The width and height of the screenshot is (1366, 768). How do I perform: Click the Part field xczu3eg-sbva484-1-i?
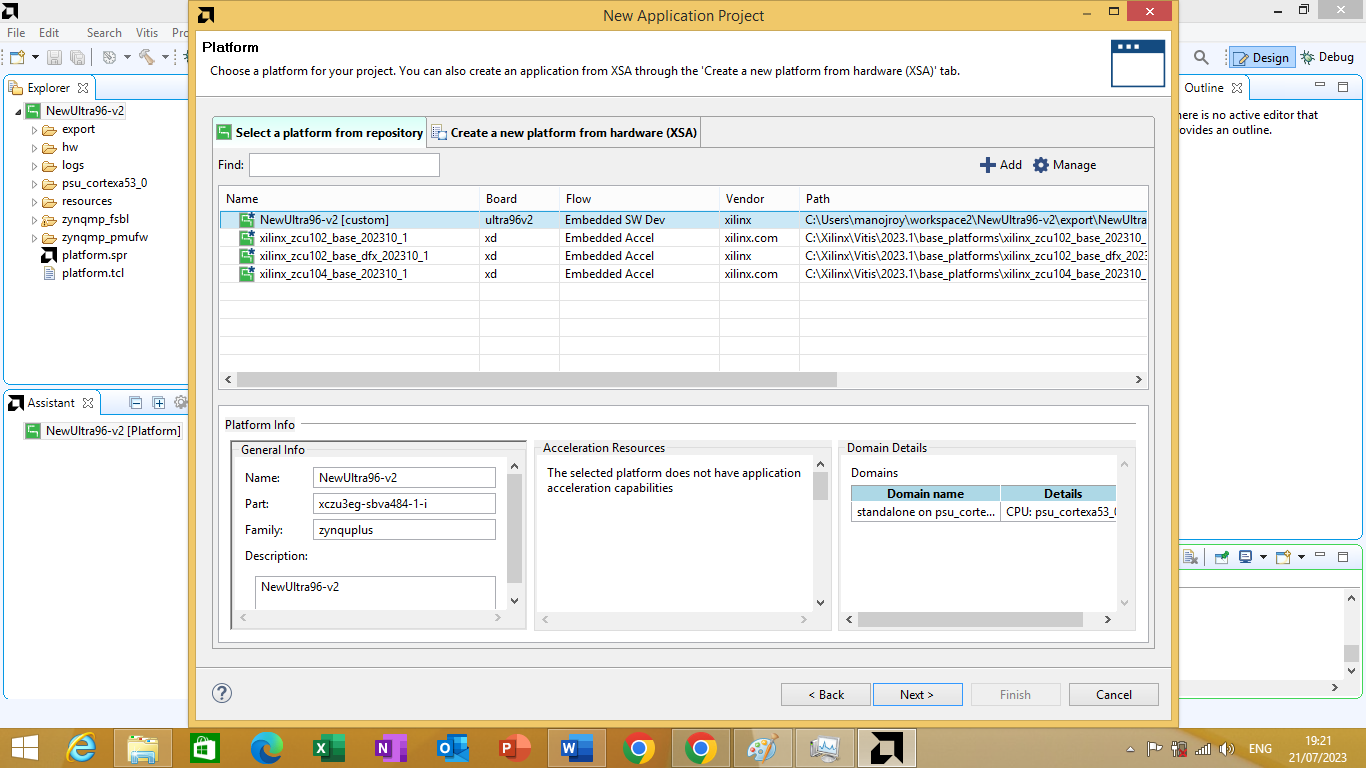(404, 504)
